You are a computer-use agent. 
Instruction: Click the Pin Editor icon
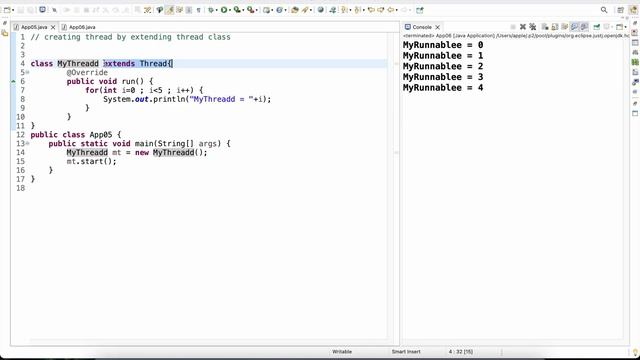(420, 10)
